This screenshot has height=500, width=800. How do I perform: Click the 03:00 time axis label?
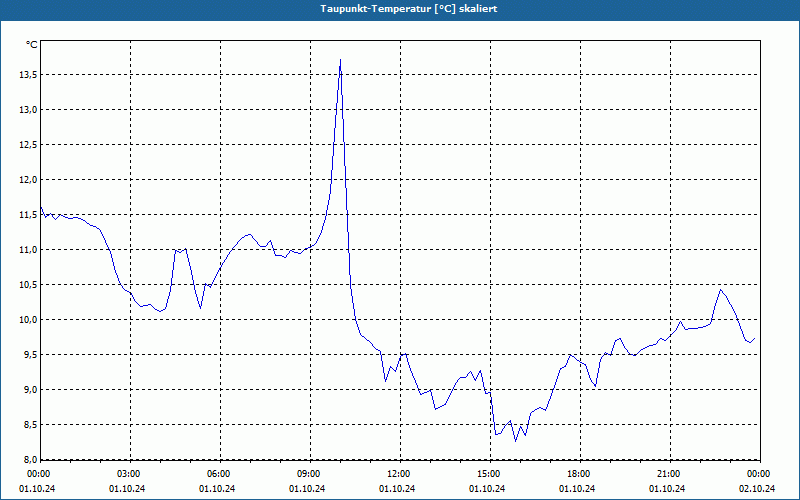(x=131, y=474)
